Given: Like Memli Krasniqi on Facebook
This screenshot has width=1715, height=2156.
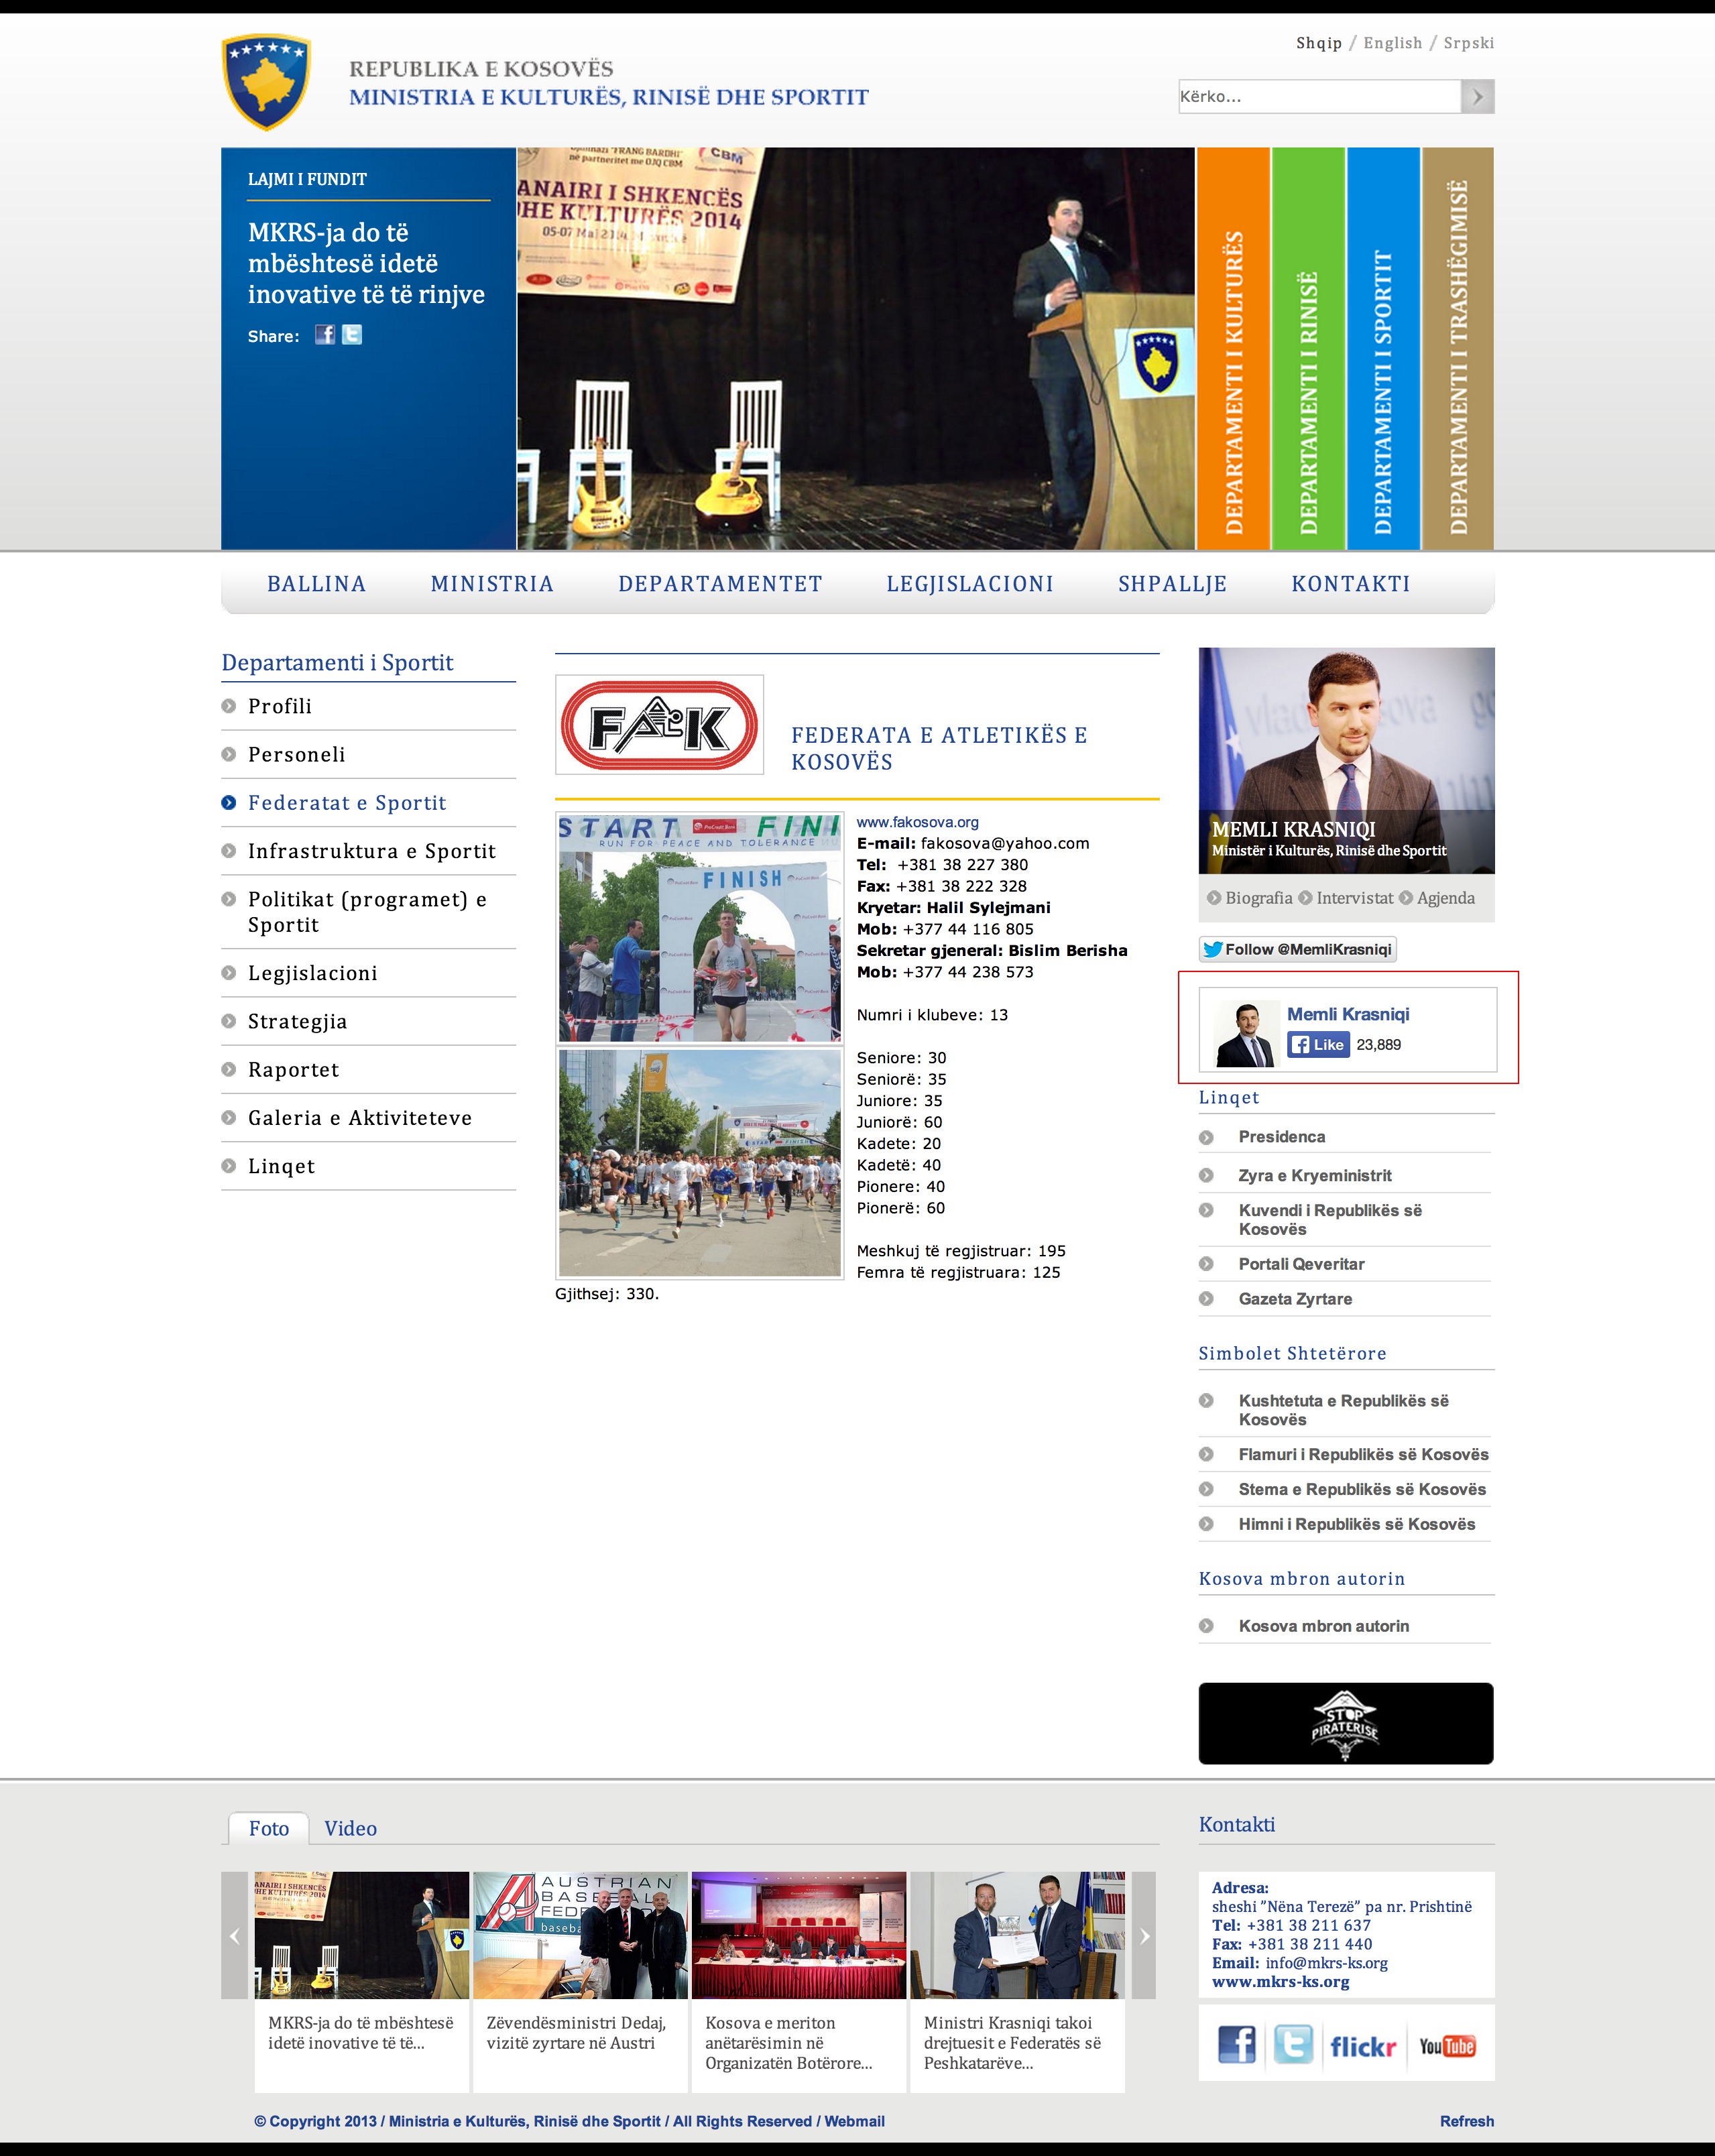Looking at the screenshot, I should click(x=1318, y=1045).
